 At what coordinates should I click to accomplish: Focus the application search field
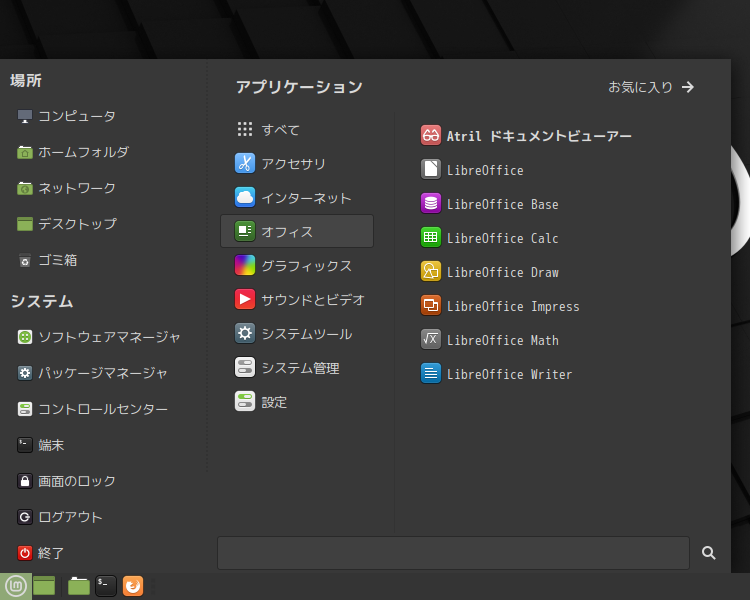[453, 553]
